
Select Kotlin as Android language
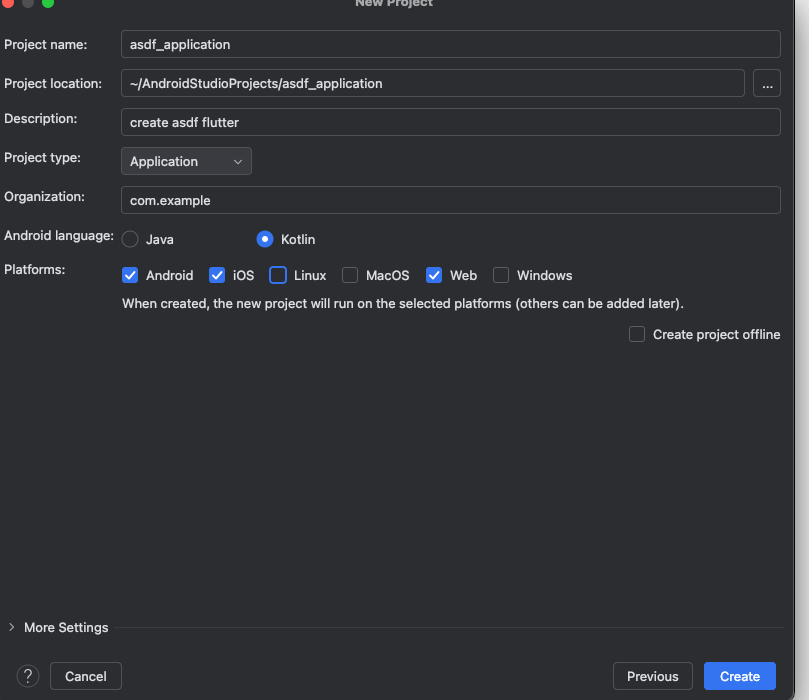click(x=265, y=239)
